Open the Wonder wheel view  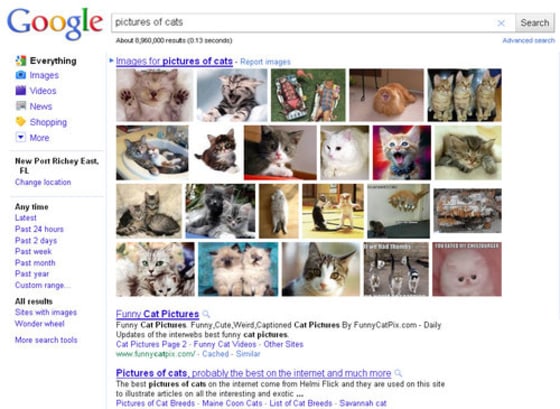tap(40, 324)
